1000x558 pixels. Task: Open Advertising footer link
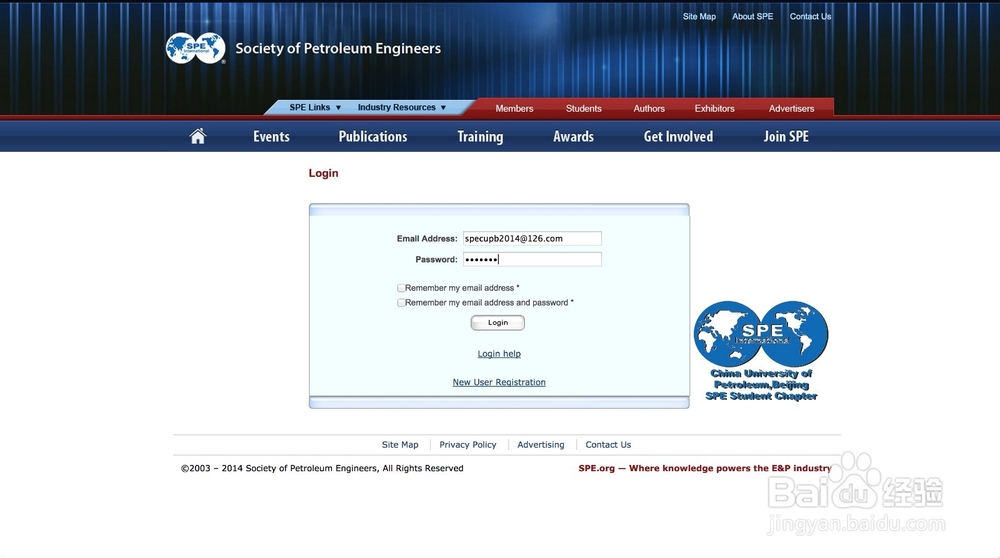540,444
